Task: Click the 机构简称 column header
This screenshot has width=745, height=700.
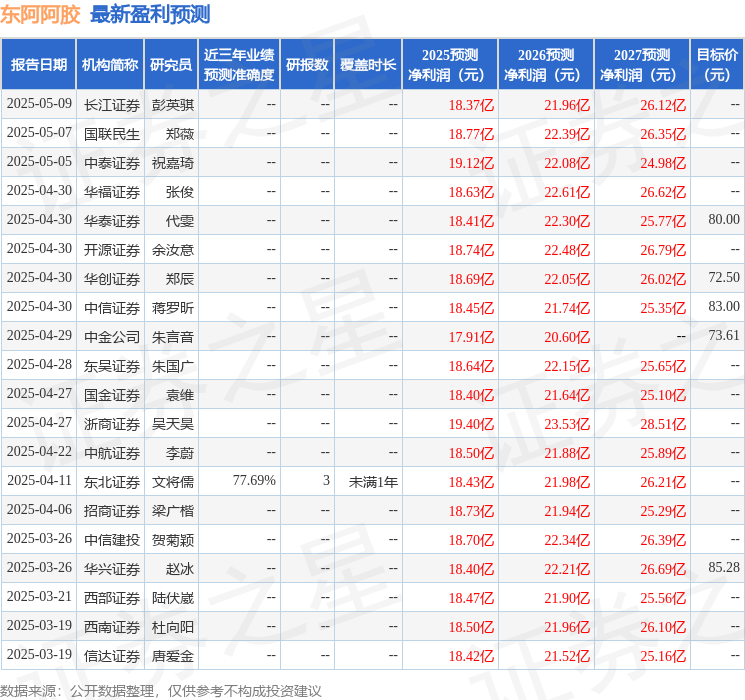Action: (110, 65)
